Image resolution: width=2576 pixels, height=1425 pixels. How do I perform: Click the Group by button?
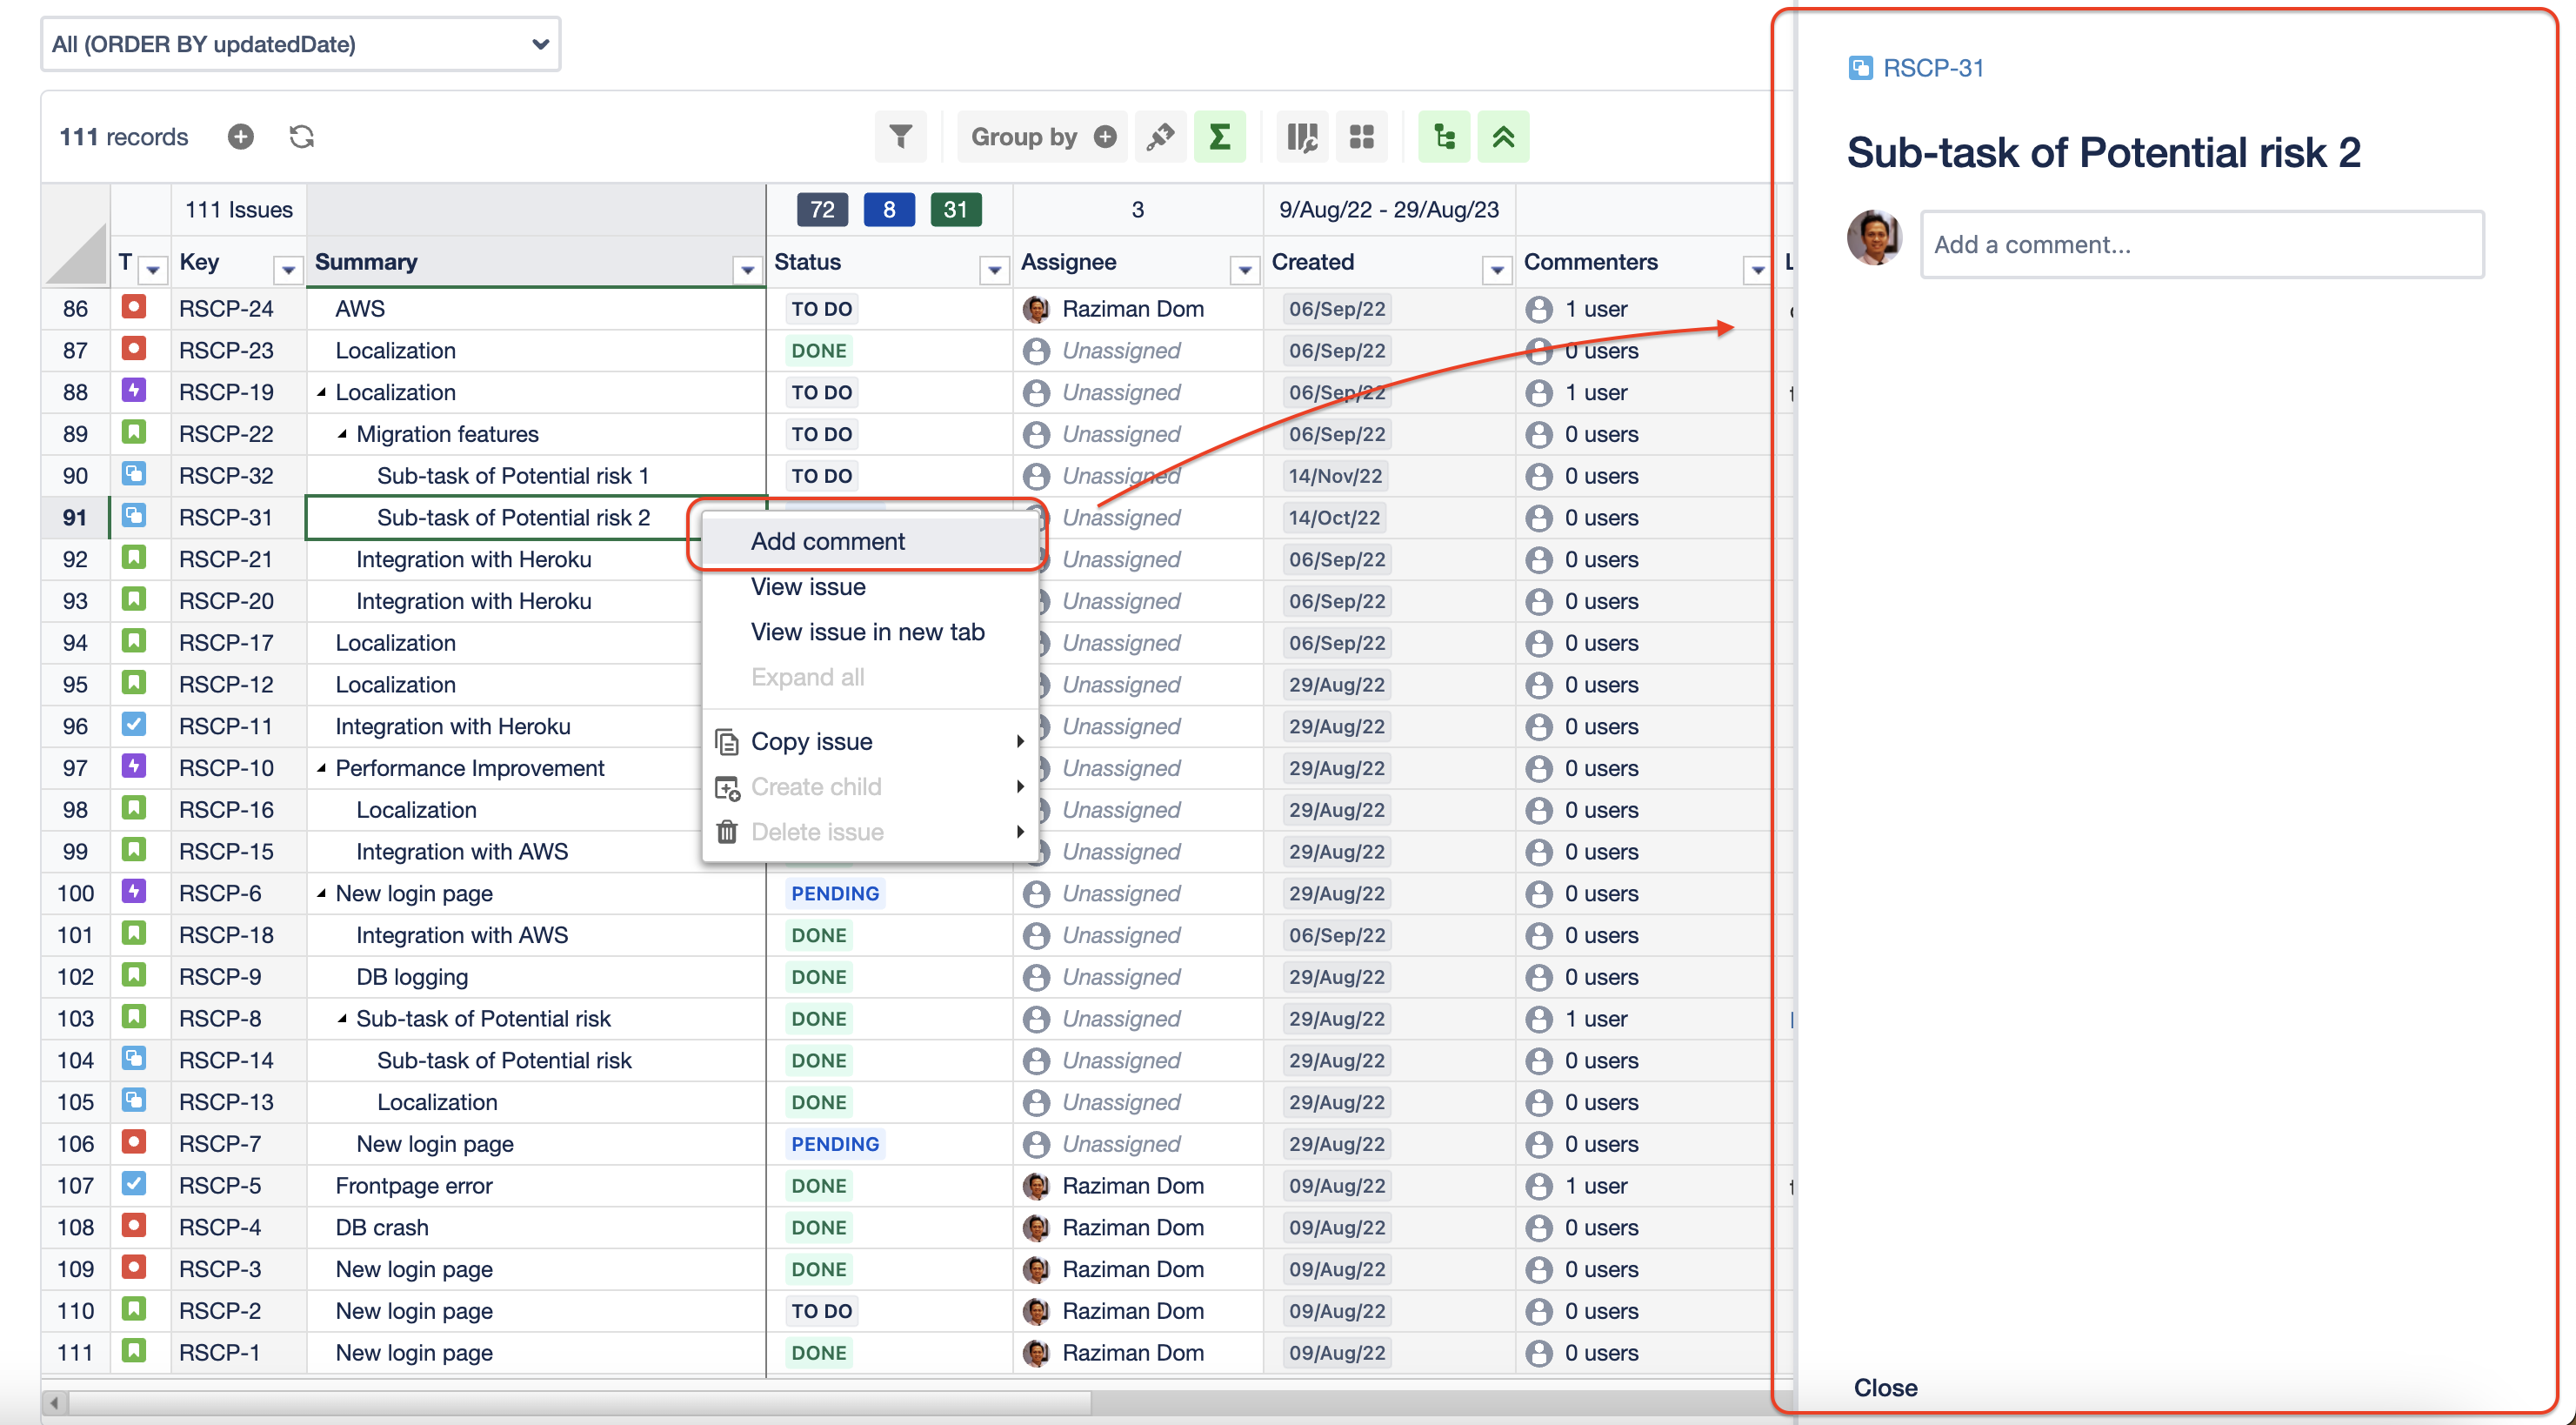tap(1024, 136)
